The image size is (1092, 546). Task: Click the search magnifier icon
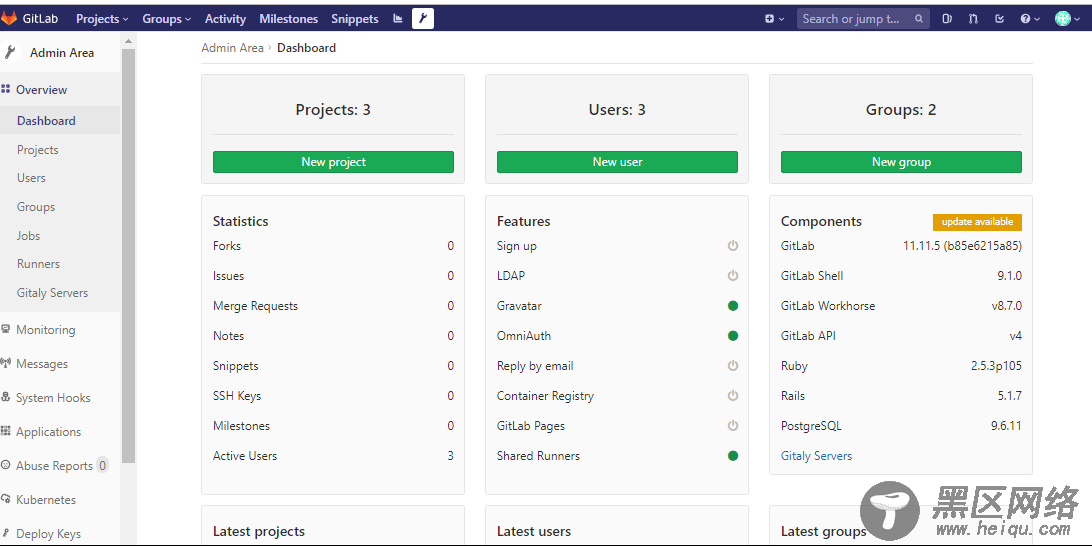(x=919, y=19)
